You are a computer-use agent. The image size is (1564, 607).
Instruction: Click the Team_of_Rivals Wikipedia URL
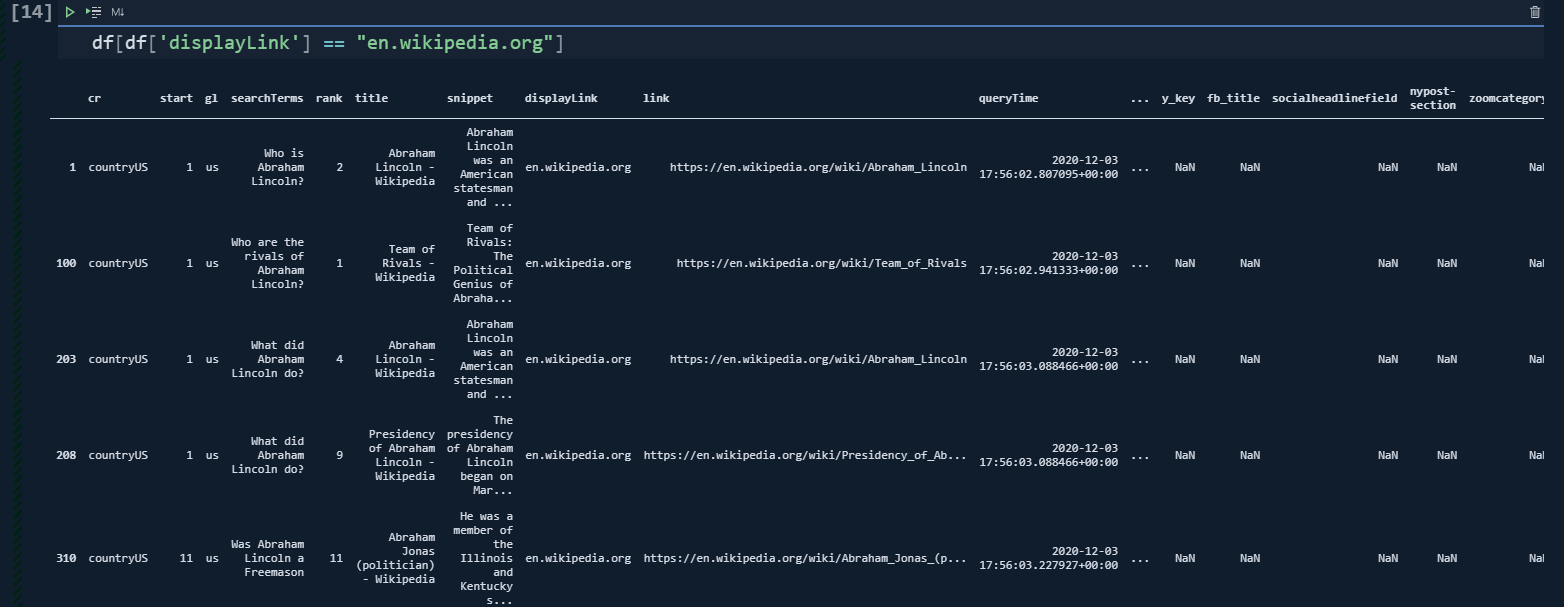tap(822, 263)
